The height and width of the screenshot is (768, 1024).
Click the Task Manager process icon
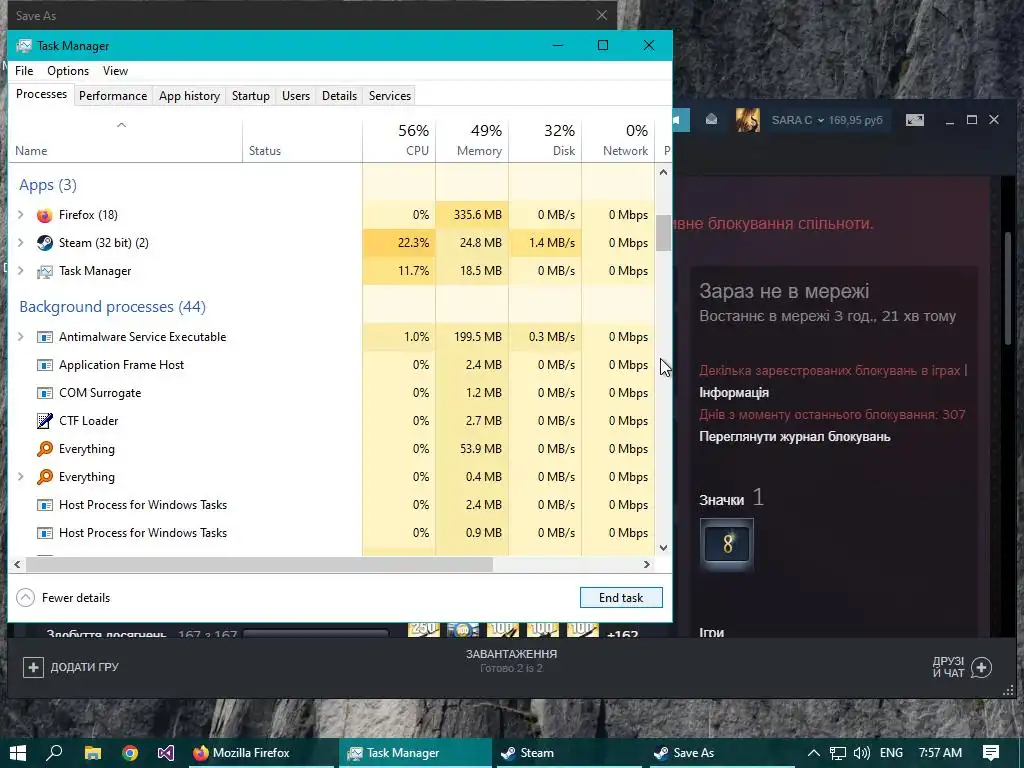tap(44, 271)
